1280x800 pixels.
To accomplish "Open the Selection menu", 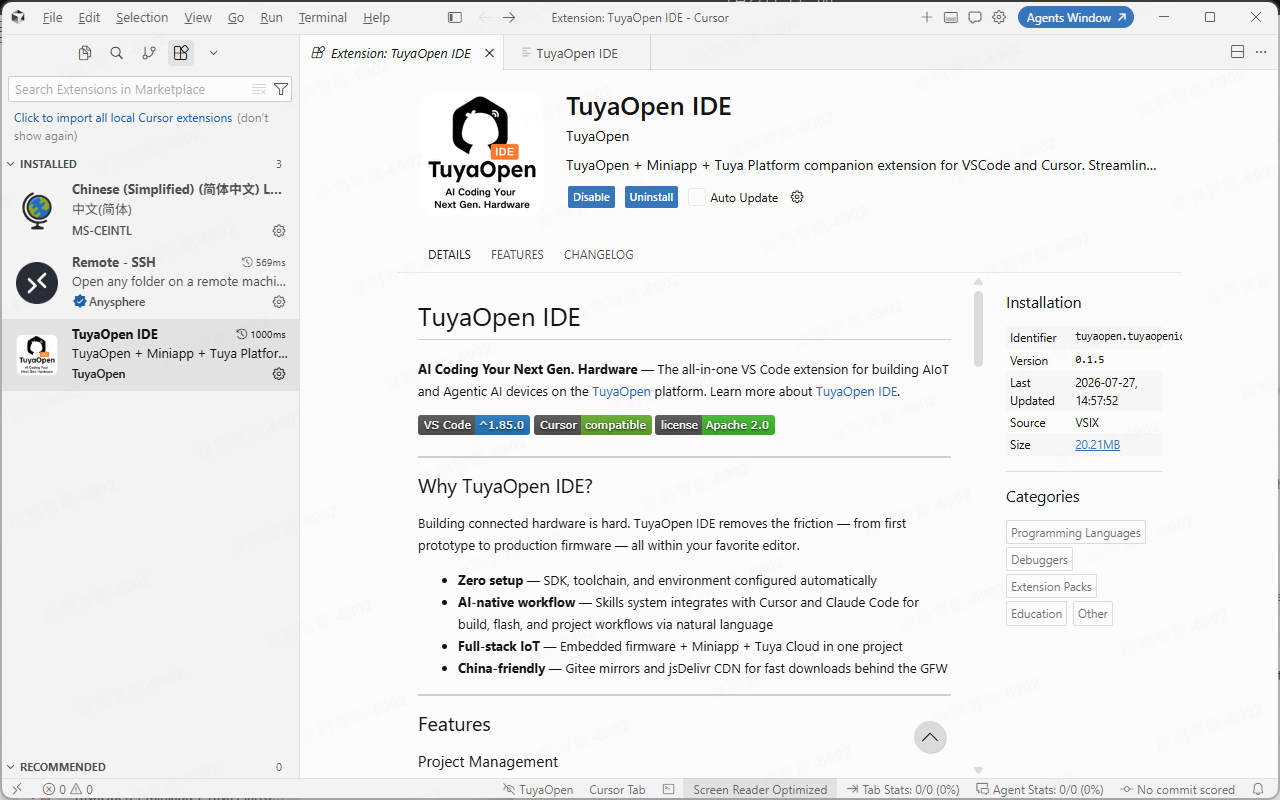I will point(142,17).
